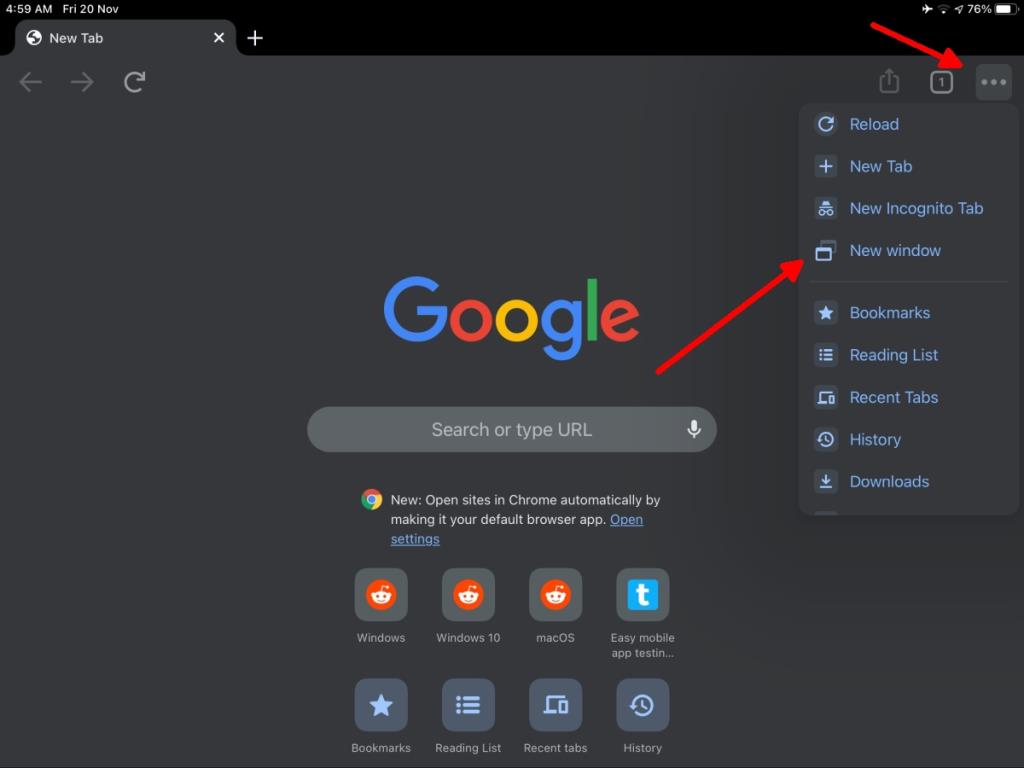Choose Reading List from the menu

(x=893, y=355)
